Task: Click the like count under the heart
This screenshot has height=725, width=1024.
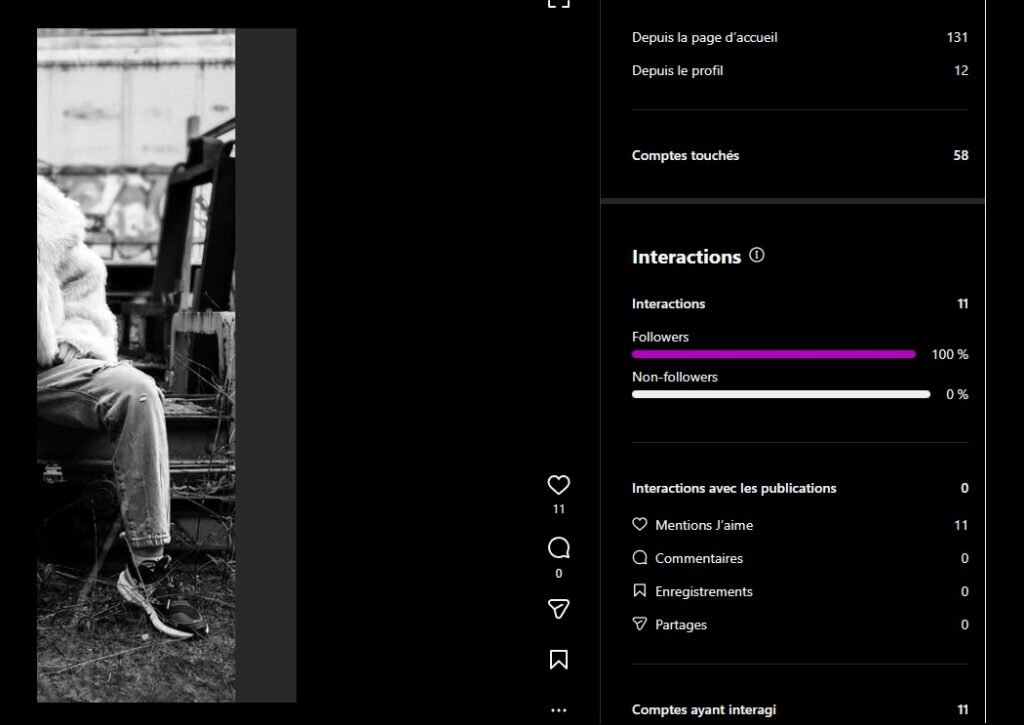Action: tap(558, 509)
